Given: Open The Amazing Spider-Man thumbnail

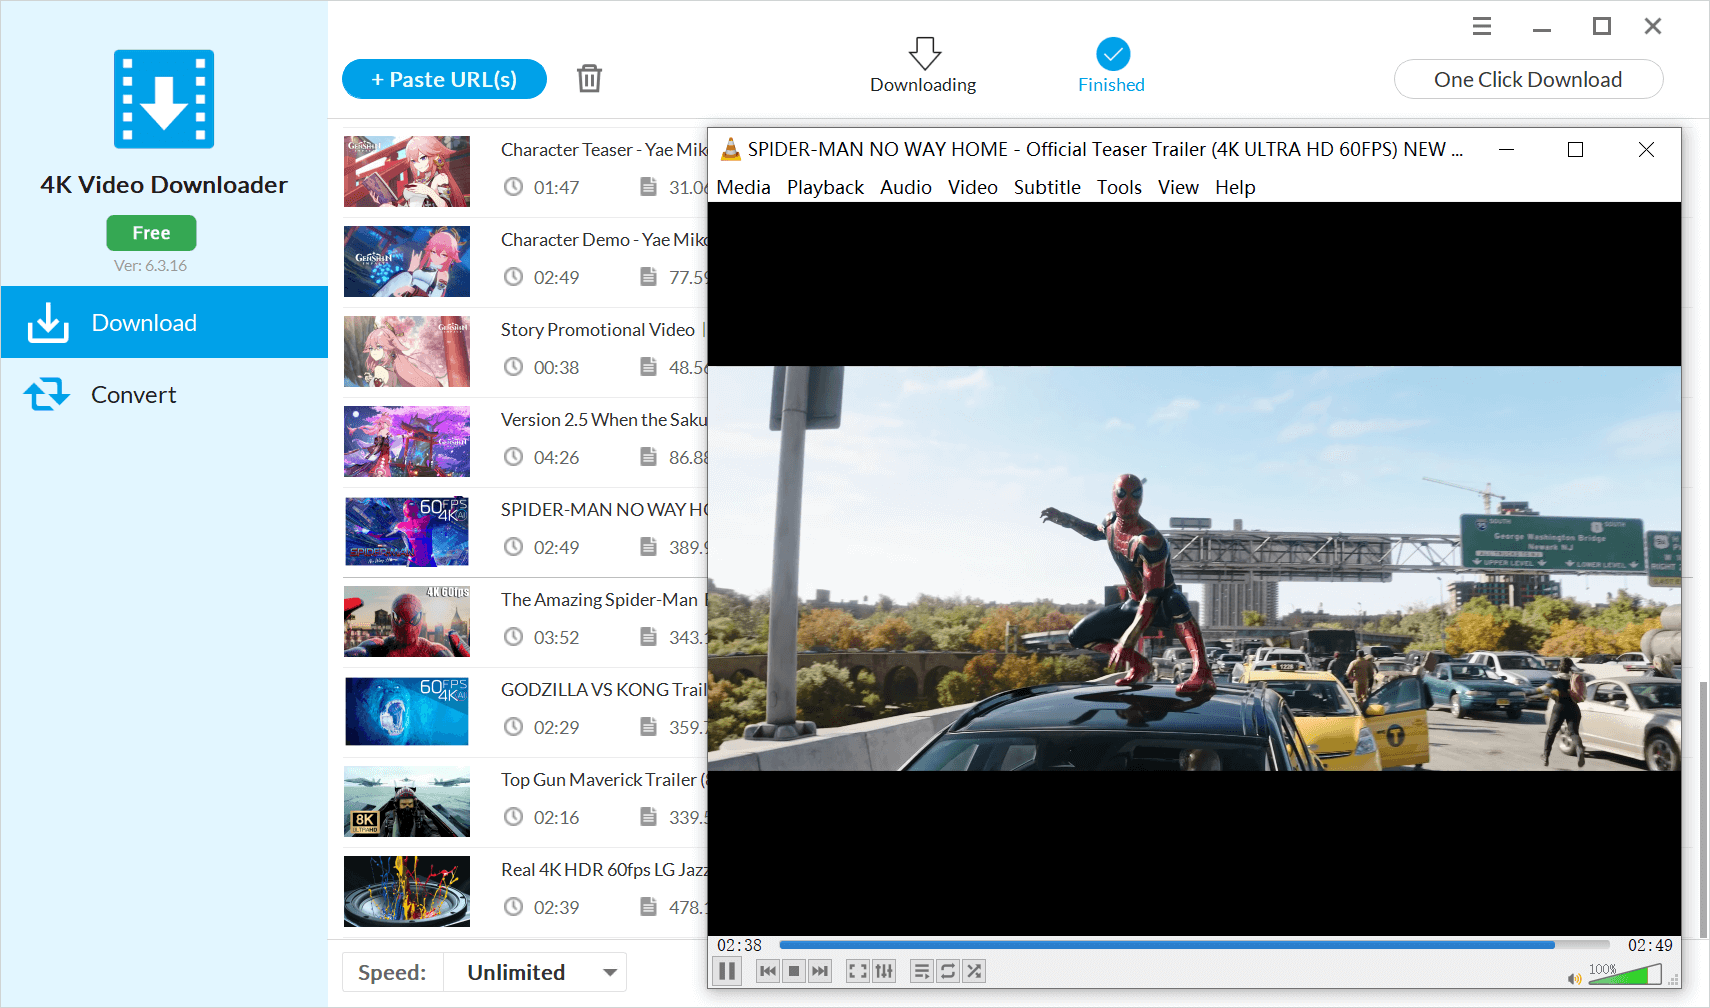Looking at the screenshot, I should 407,621.
